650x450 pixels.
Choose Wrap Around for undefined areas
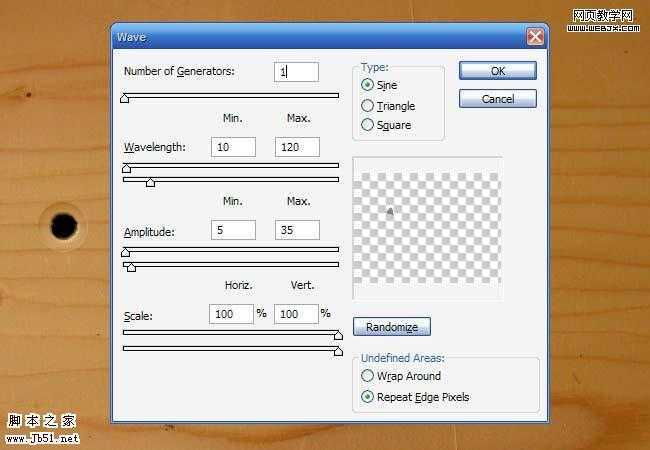point(368,377)
